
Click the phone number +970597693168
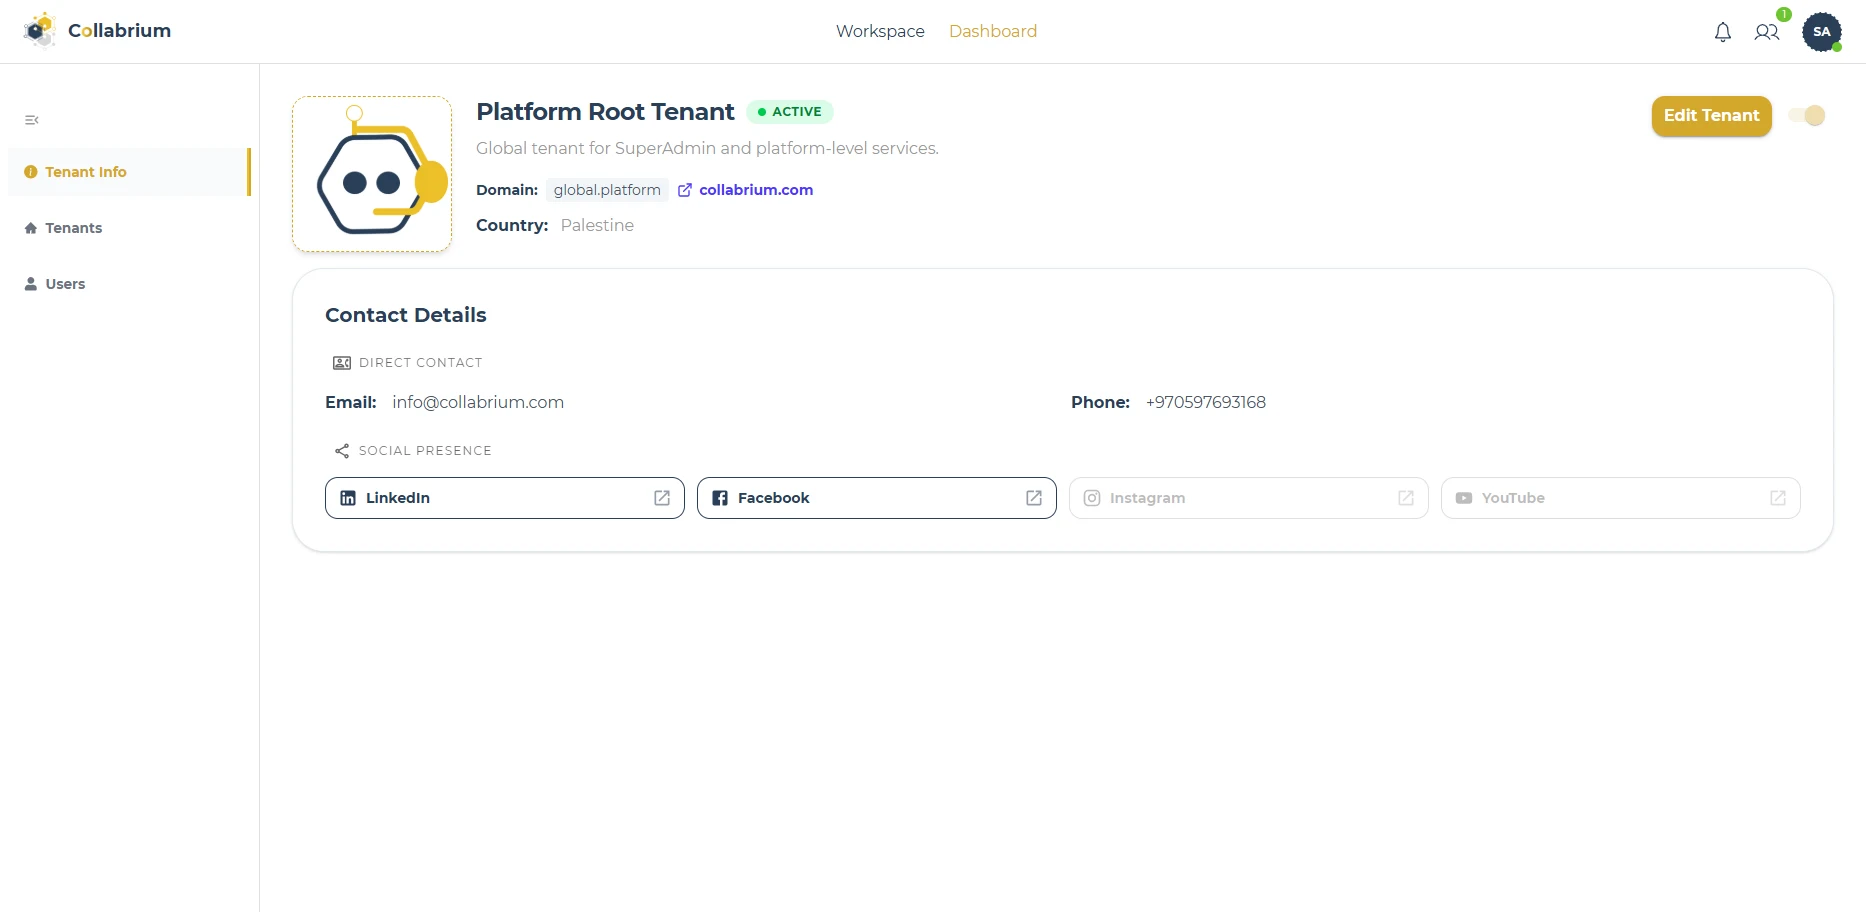pyautogui.click(x=1206, y=402)
